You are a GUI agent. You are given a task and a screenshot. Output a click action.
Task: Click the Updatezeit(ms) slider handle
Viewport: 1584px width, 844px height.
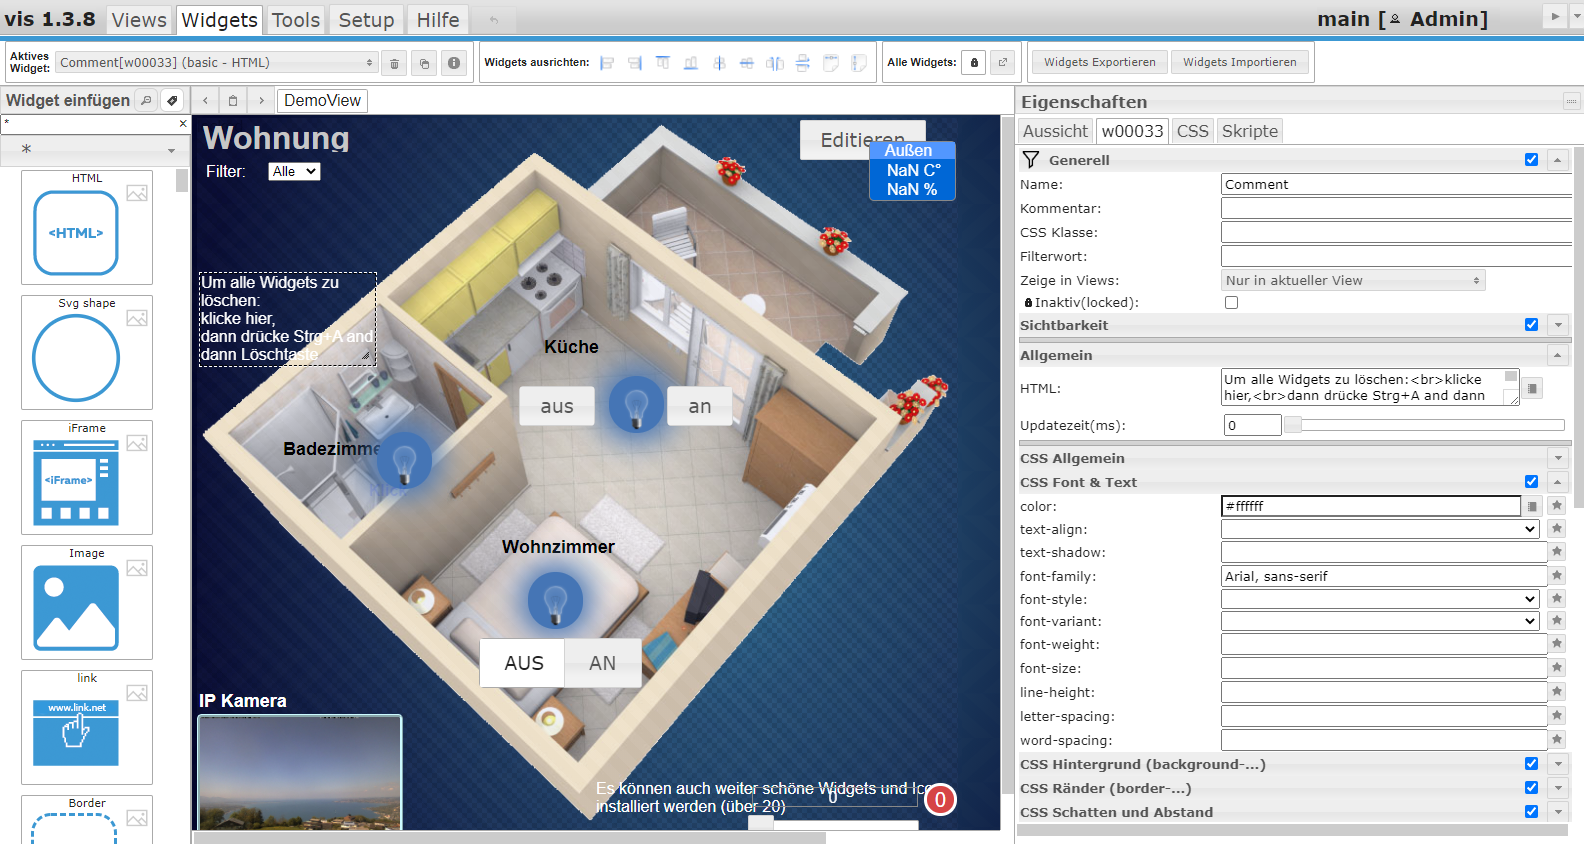click(x=1293, y=425)
